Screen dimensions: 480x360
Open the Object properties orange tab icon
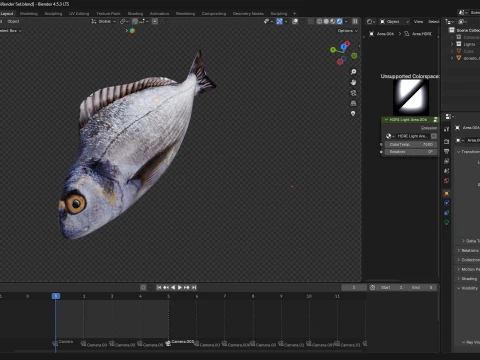446,193
